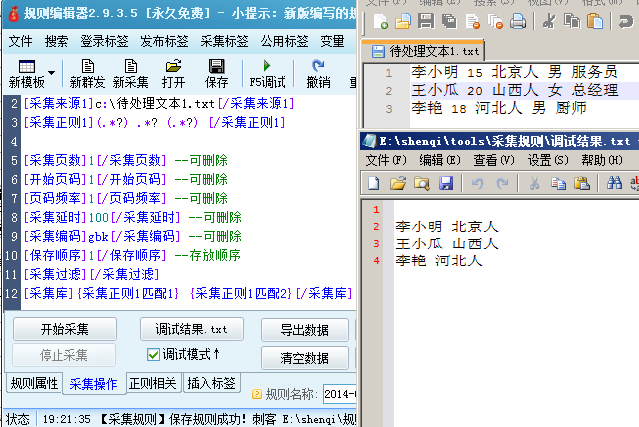Open the 登录标签 menu
The width and height of the screenshot is (639, 427).
point(104,41)
